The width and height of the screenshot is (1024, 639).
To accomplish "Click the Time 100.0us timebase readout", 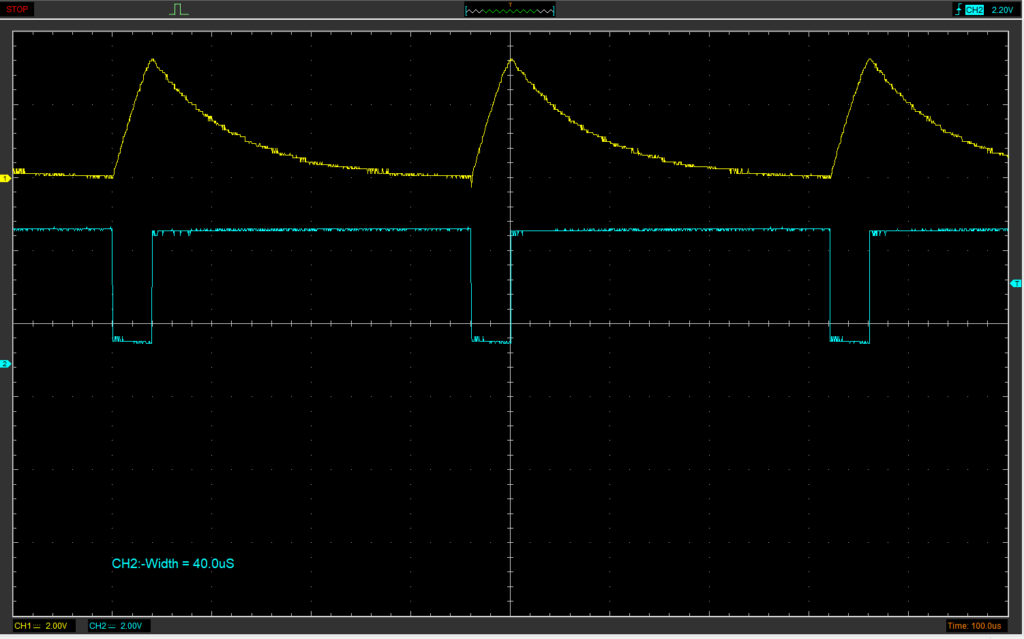I will click(980, 626).
